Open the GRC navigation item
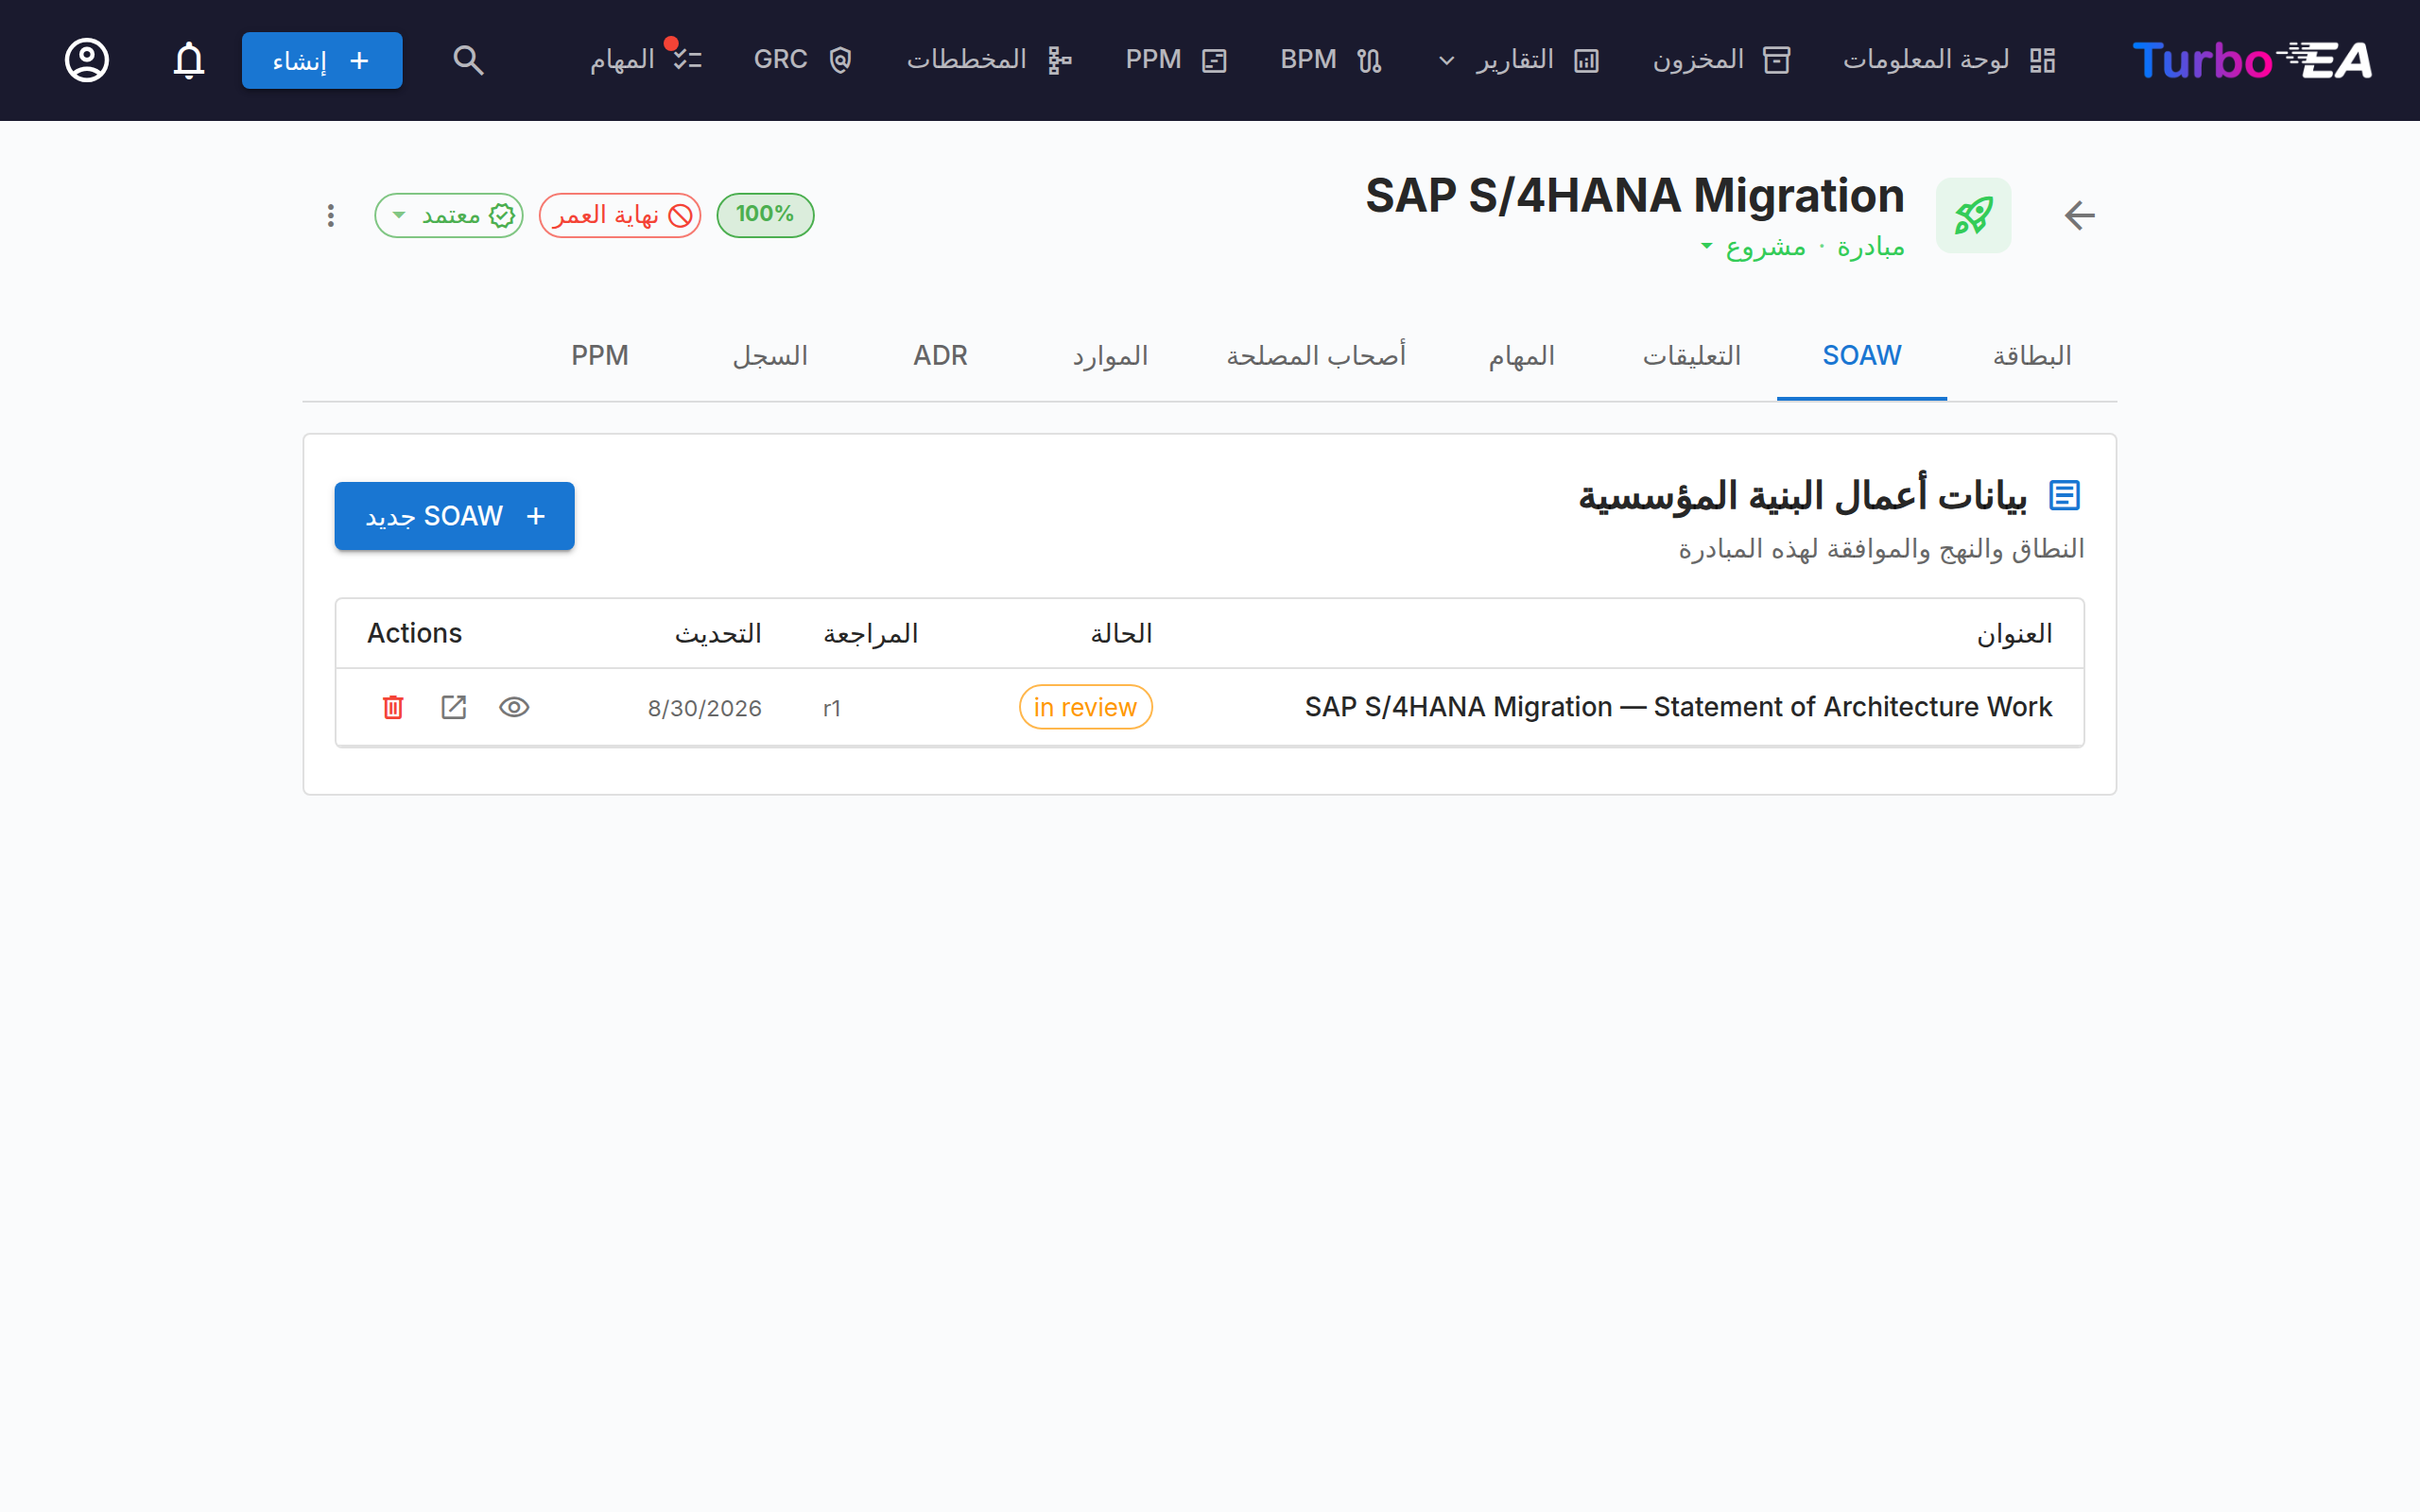The height and width of the screenshot is (1512, 2420). tap(802, 60)
